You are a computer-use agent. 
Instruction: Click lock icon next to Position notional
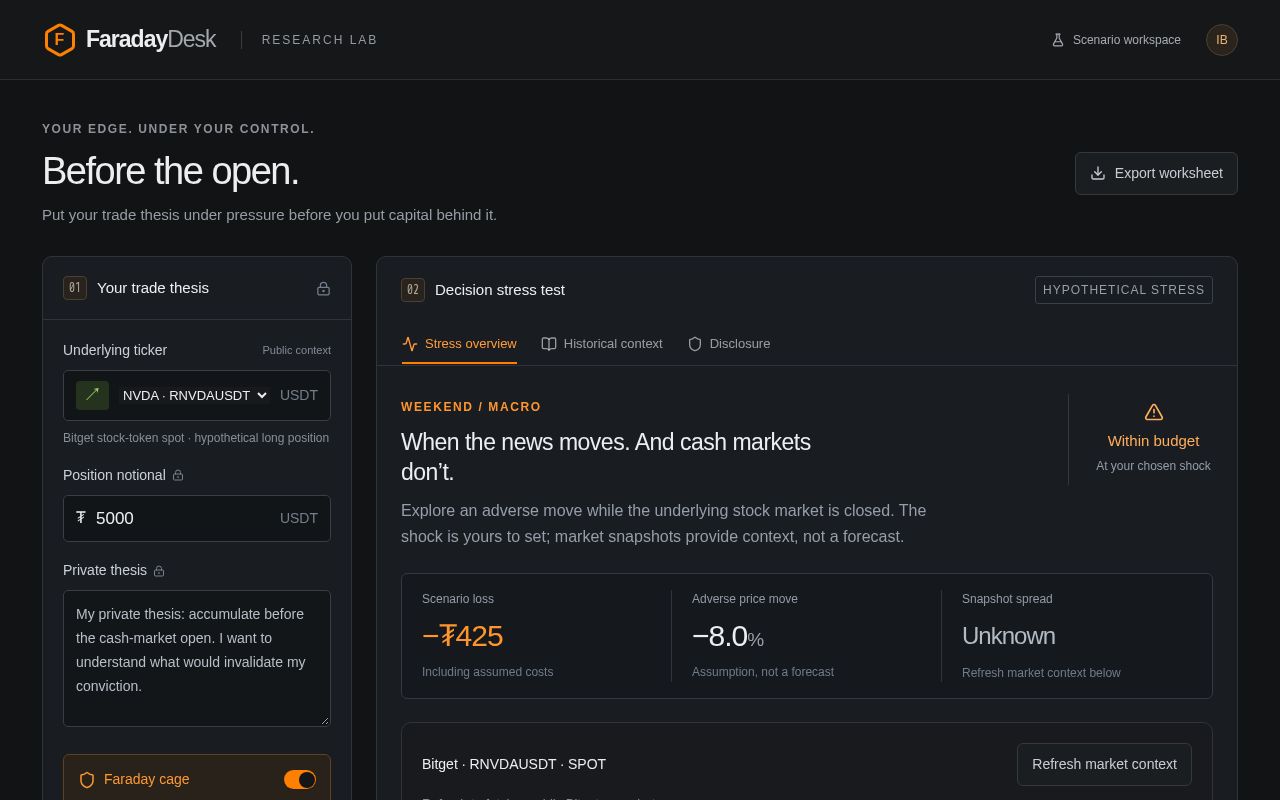[x=178, y=476]
